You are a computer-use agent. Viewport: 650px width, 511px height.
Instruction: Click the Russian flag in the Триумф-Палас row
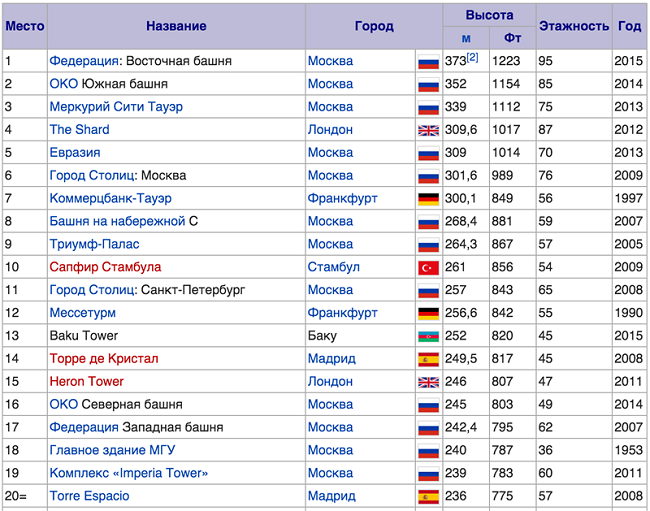428,245
